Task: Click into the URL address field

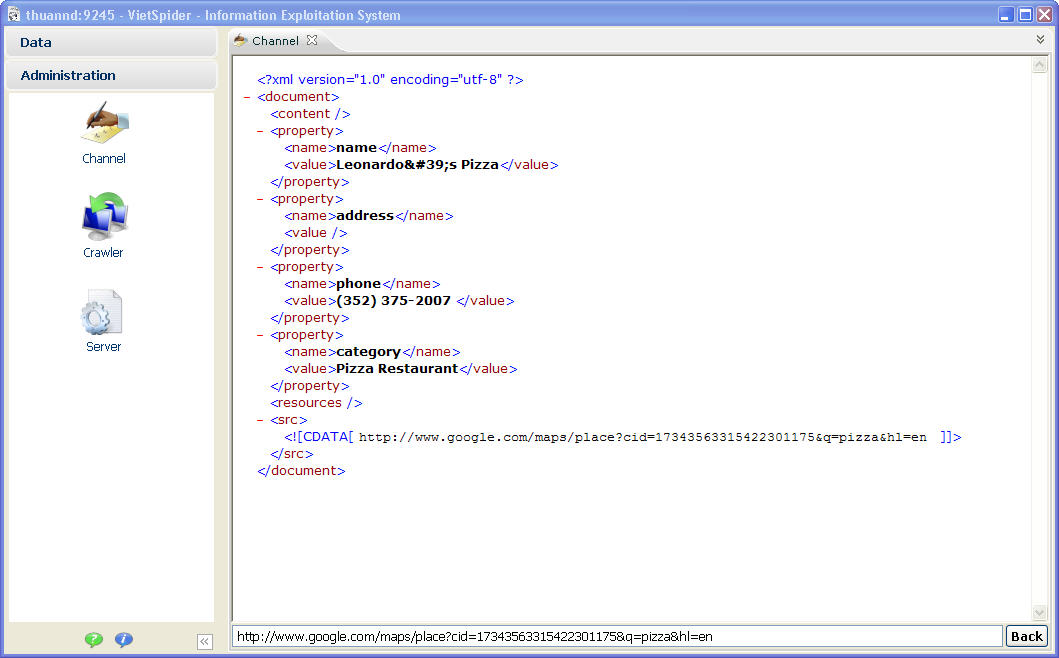Action: coord(617,636)
